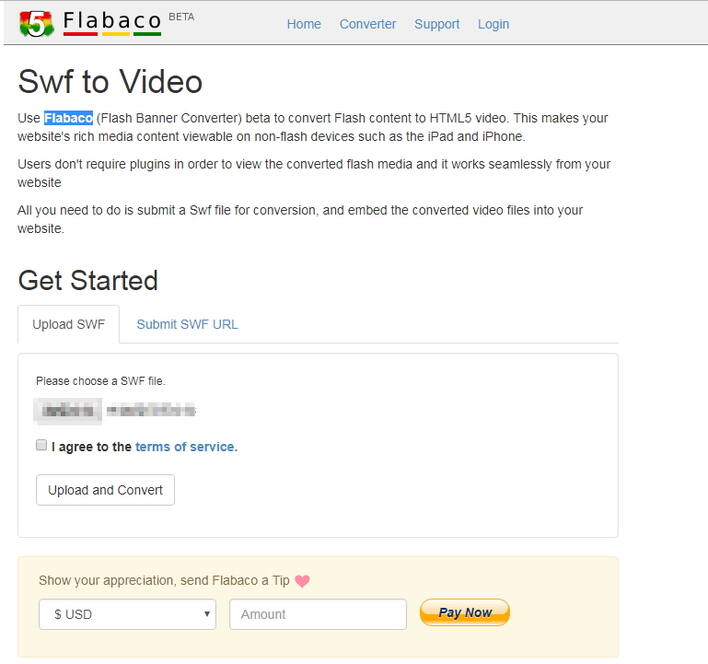Switch to Submit SWF URL tab

(x=187, y=324)
